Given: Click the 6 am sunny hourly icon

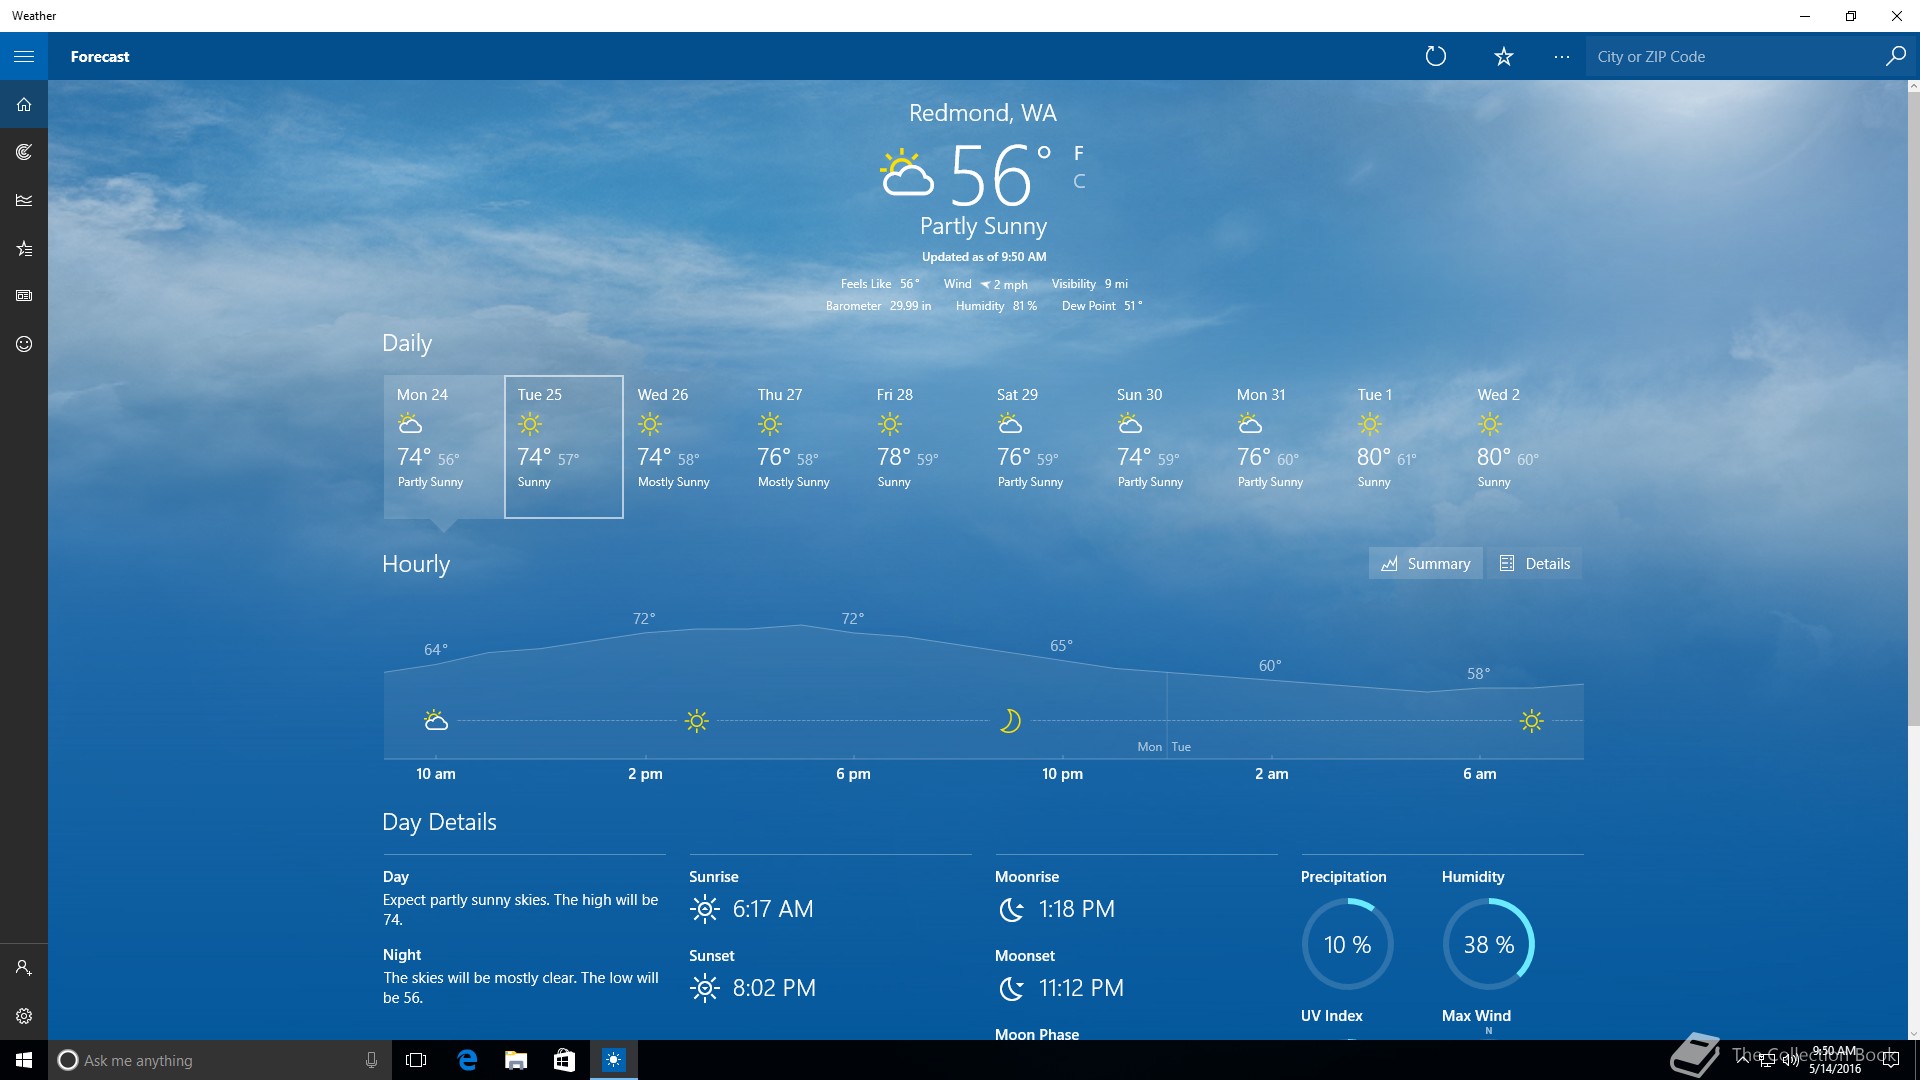Looking at the screenshot, I should [x=1531, y=720].
